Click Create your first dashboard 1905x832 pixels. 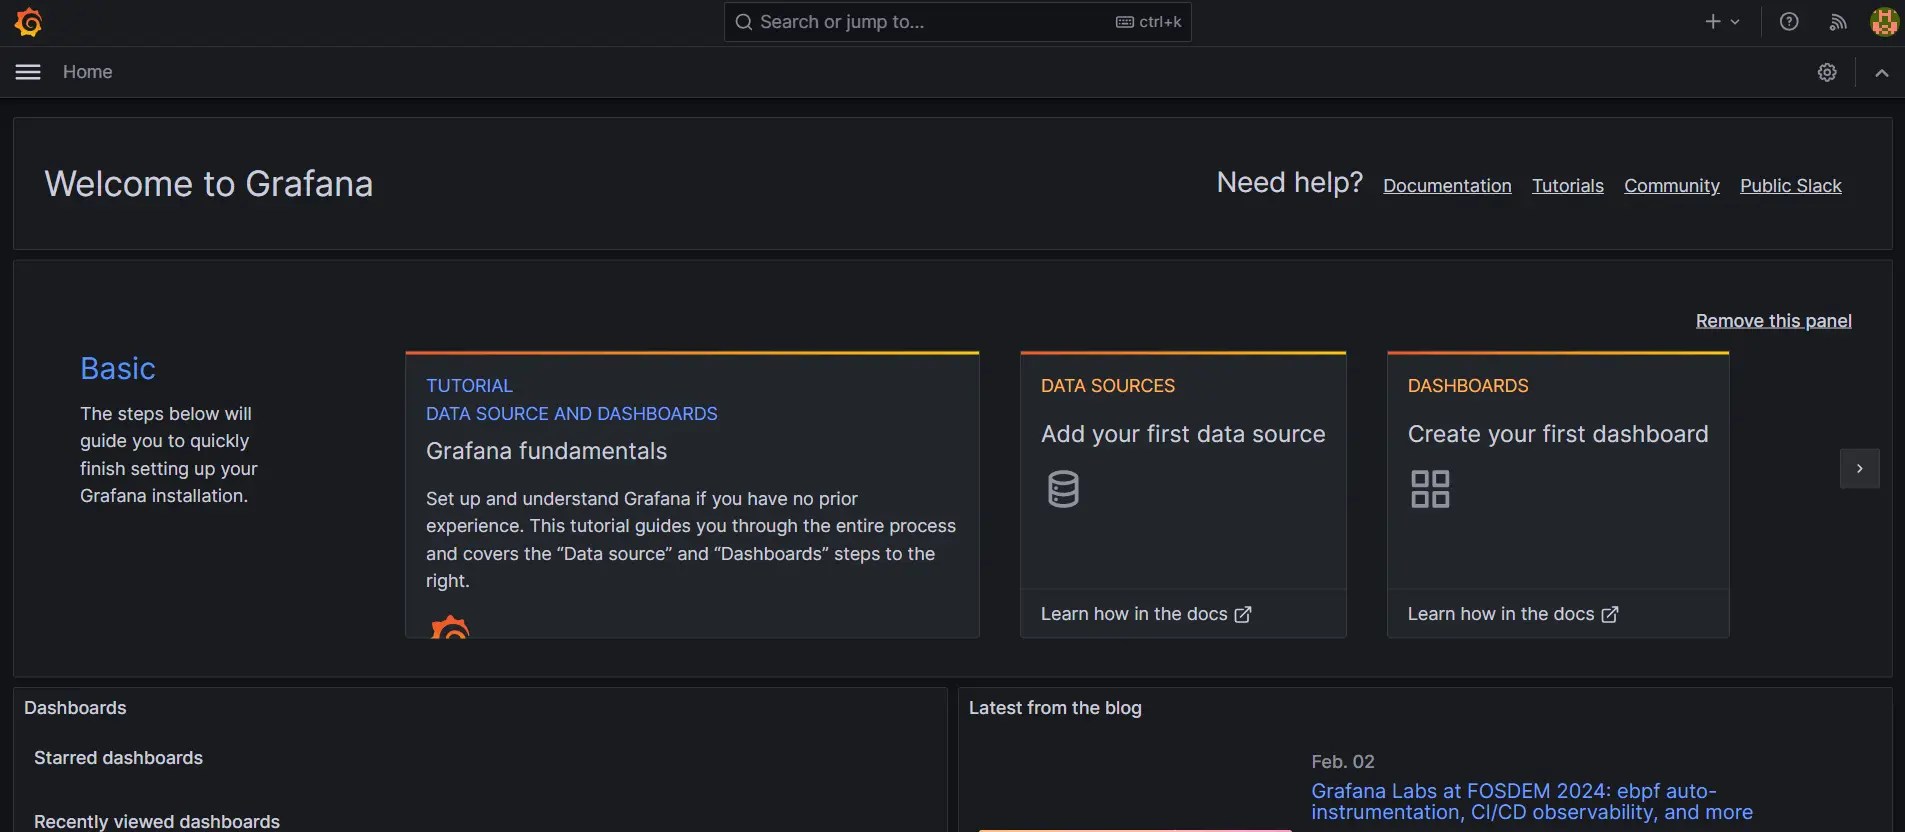click(1558, 434)
